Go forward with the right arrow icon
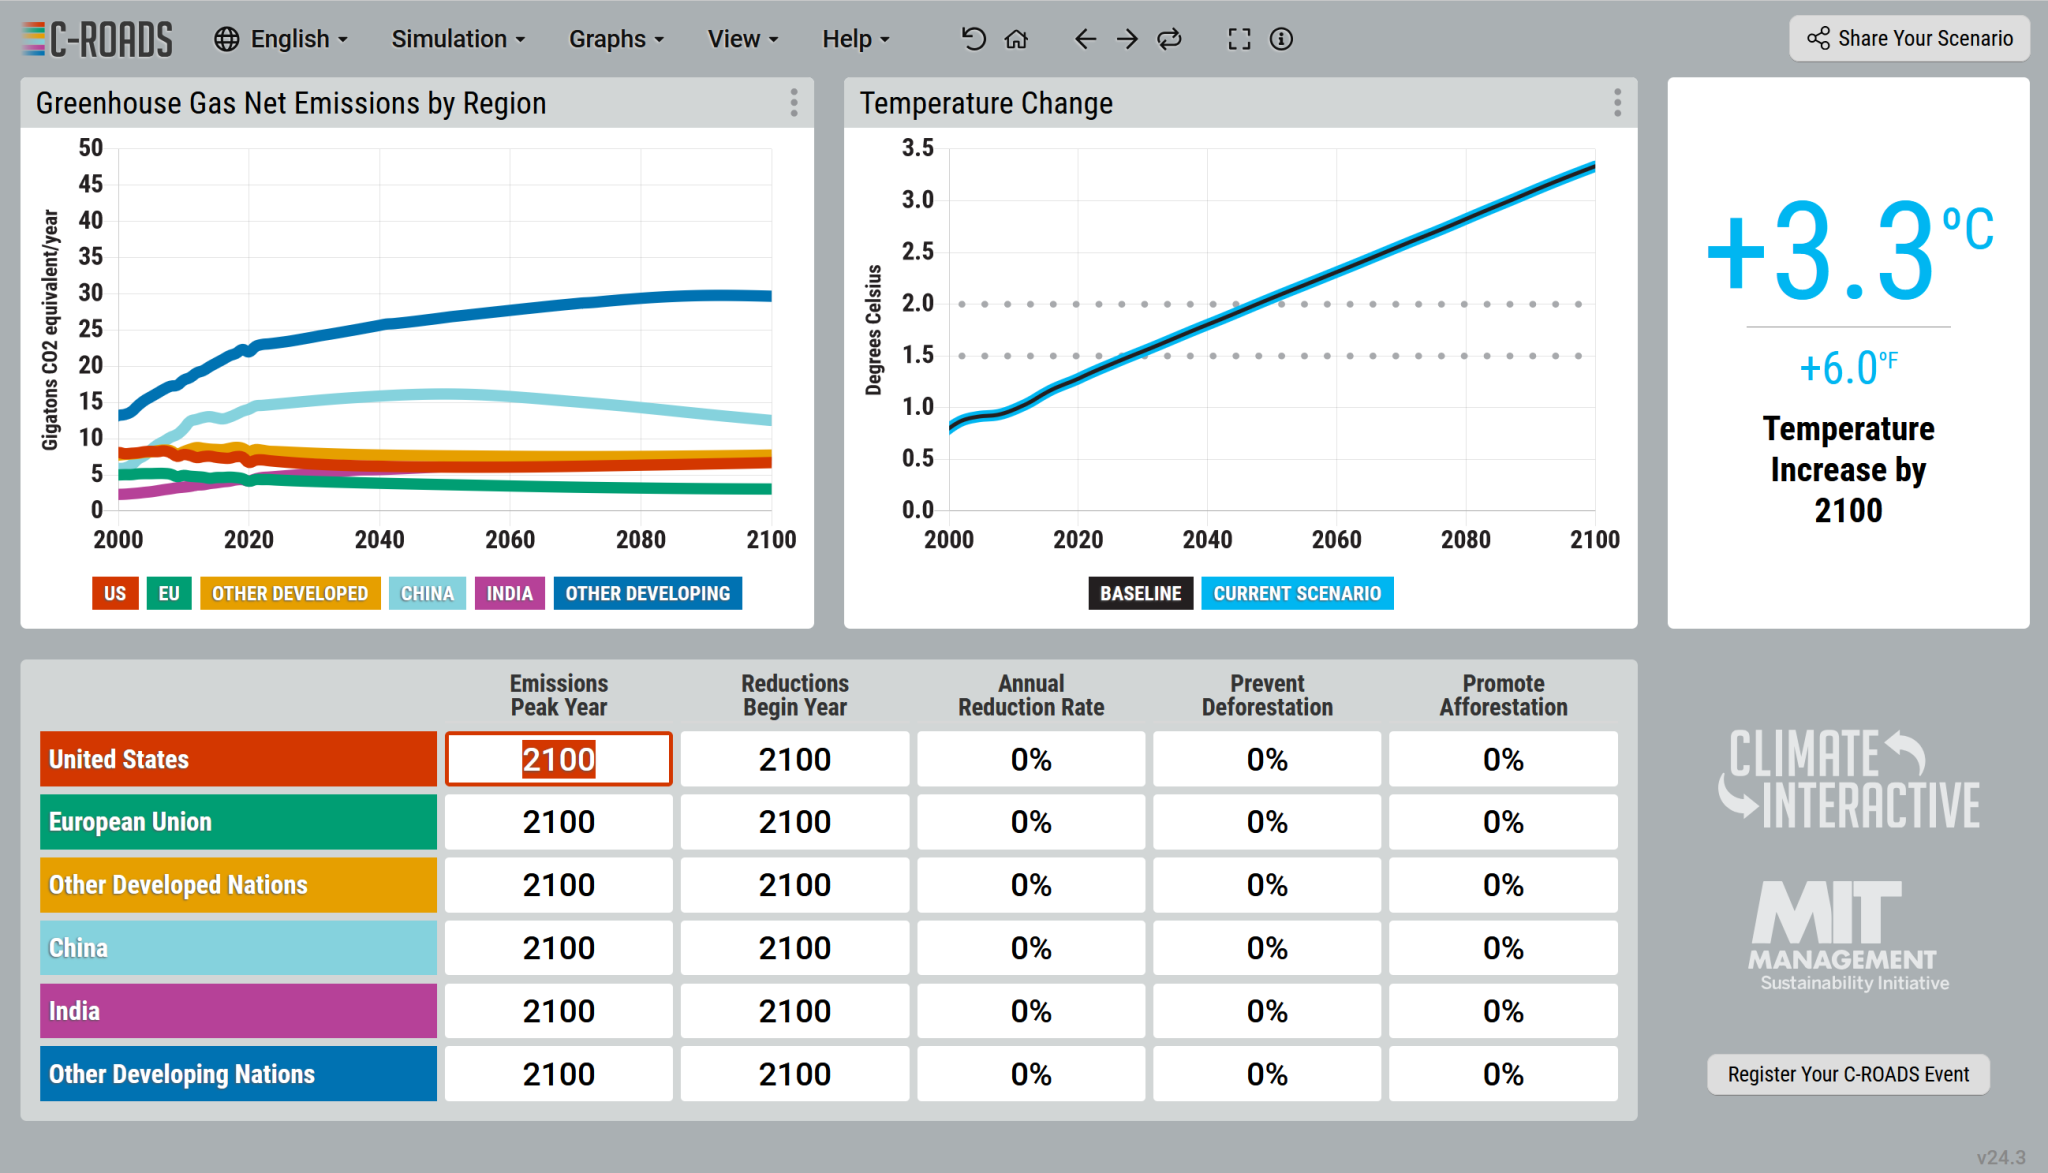This screenshot has height=1173, width=2048. pyautogui.click(x=1127, y=39)
